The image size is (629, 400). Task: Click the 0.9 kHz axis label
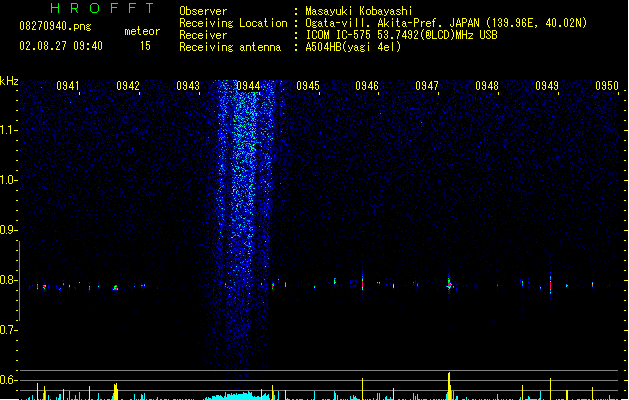tap(8, 230)
